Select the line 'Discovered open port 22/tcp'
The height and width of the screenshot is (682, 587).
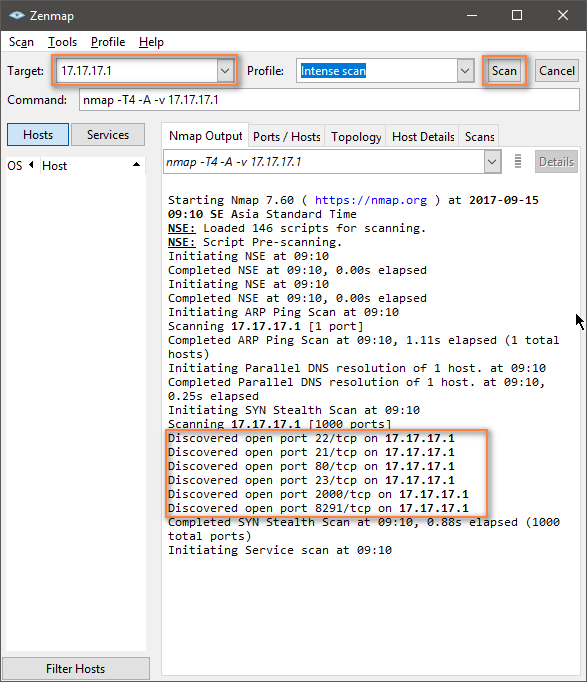[311, 438]
